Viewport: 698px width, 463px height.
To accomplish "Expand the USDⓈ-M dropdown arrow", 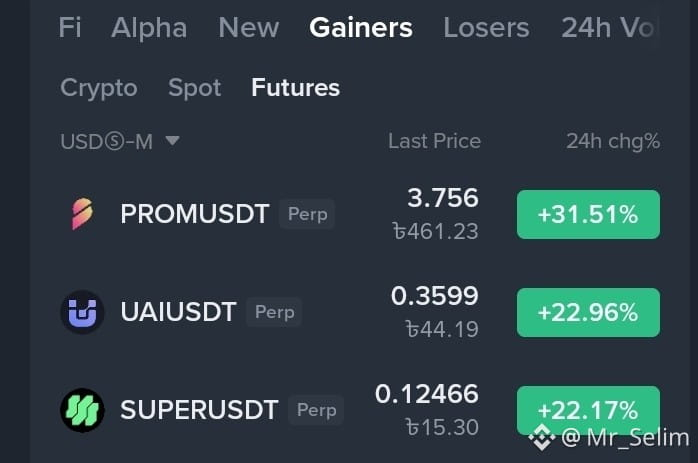I will point(172,141).
